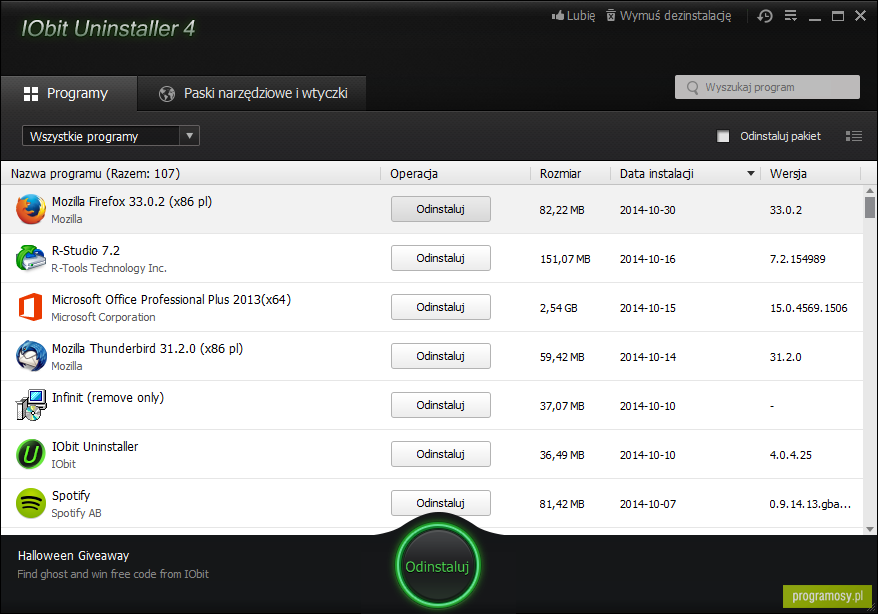Open the Halloween Giveaway promotion
Screen dimensions: 878x614
pyautogui.click(x=73, y=556)
